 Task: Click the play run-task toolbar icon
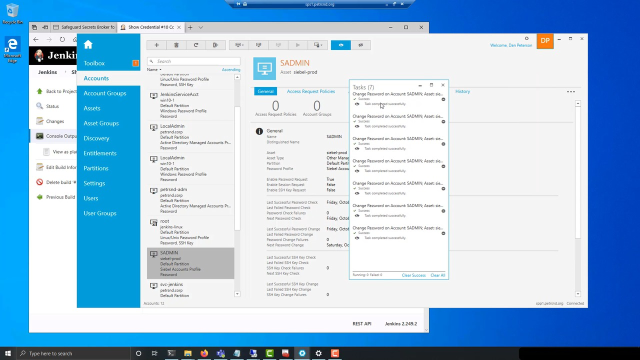tap(298, 45)
